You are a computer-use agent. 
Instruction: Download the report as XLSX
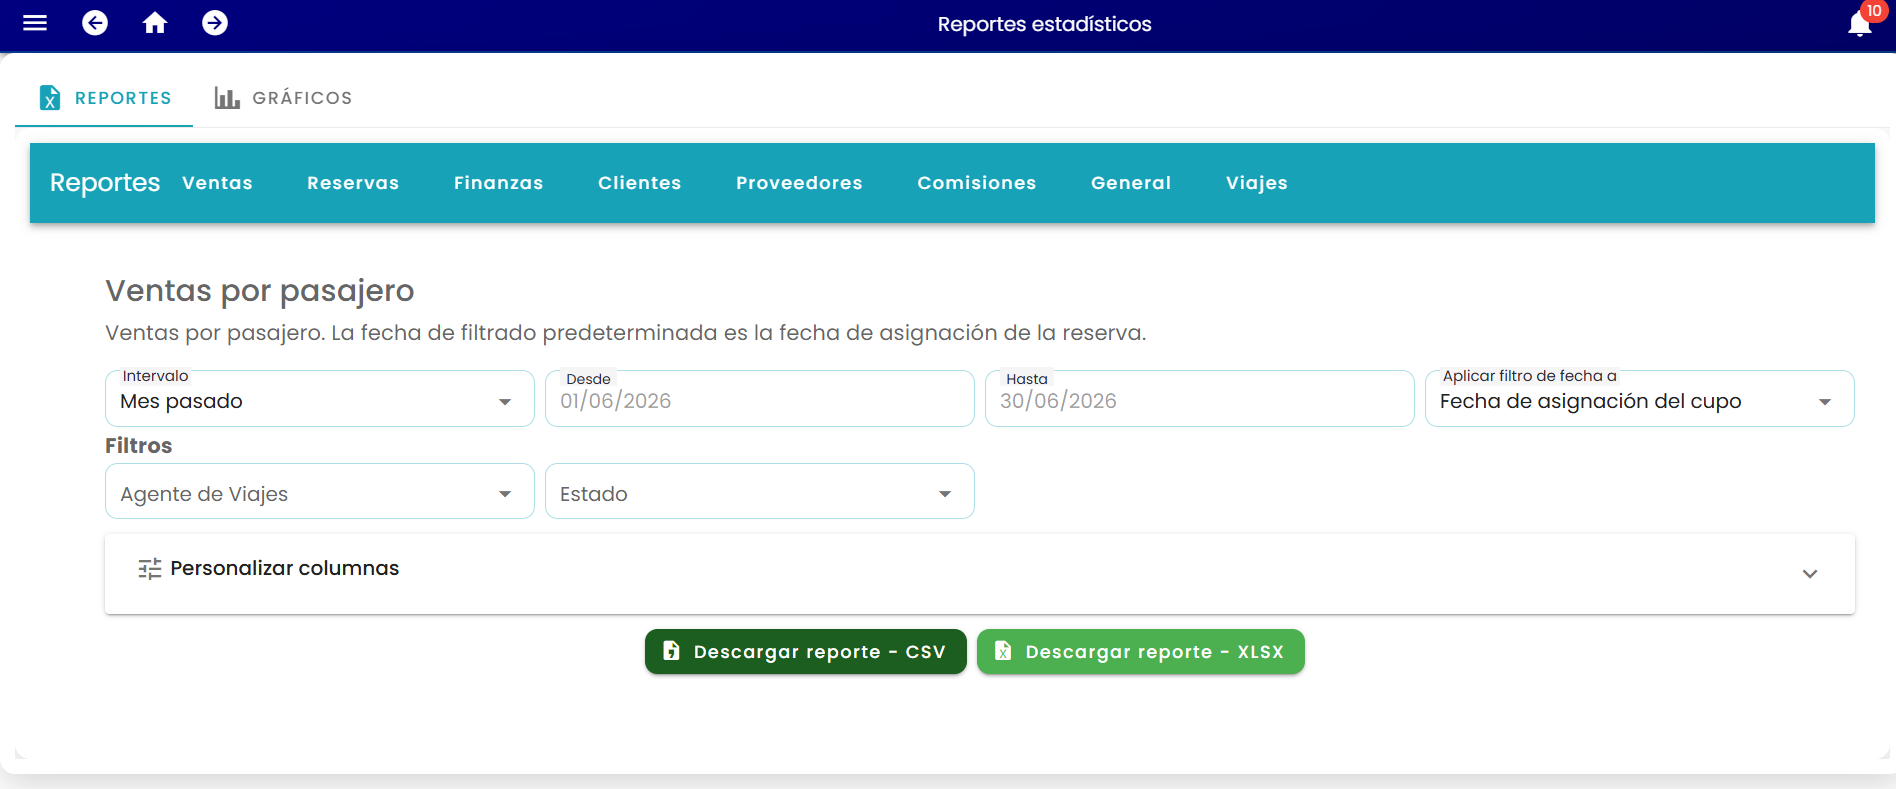(x=1141, y=652)
